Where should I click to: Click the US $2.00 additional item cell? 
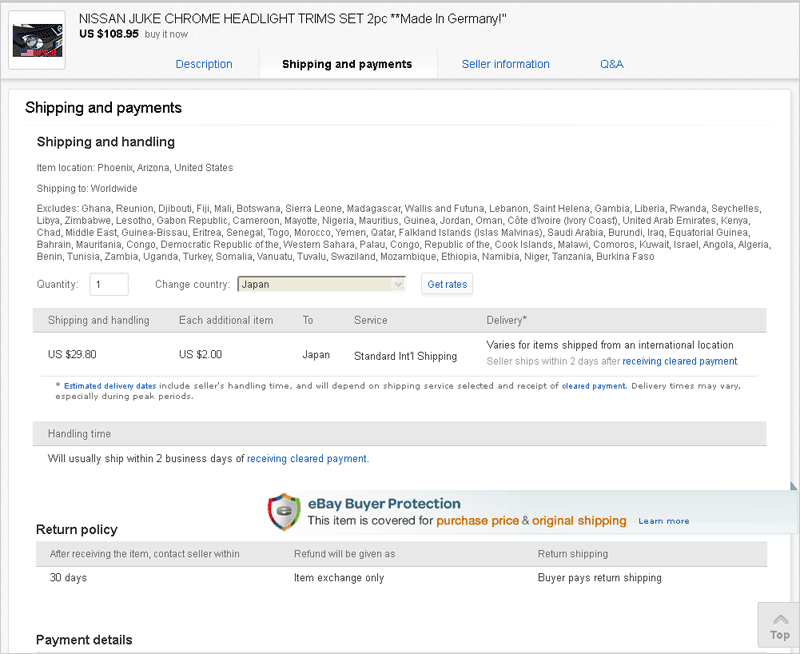tap(200, 355)
